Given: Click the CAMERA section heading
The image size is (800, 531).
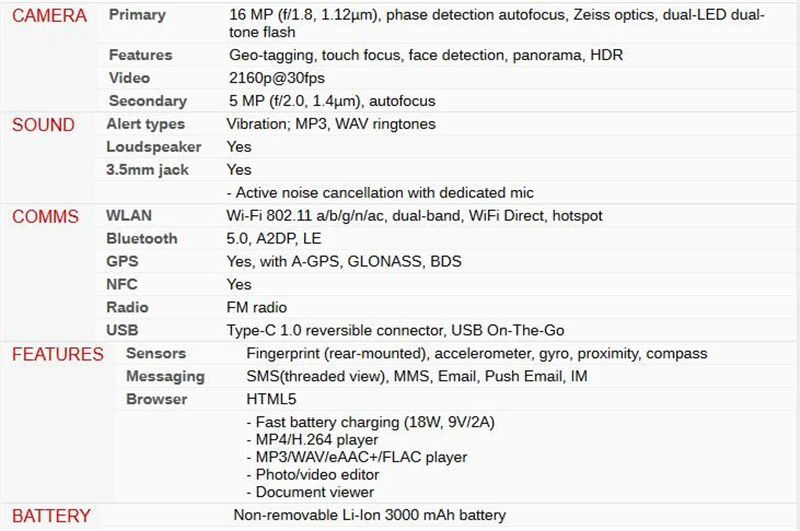Looking at the screenshot, I should click(49, 16).
